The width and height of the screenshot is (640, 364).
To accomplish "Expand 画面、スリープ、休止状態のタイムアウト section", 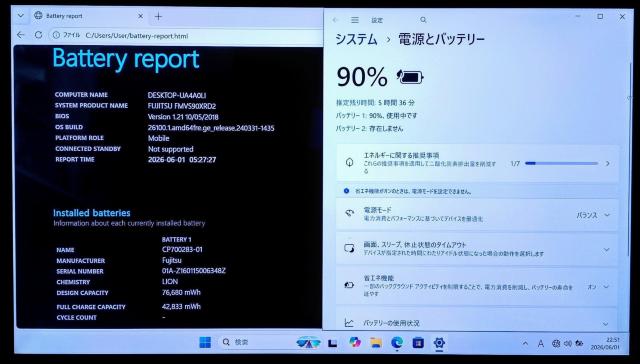I will pos(477,249).
